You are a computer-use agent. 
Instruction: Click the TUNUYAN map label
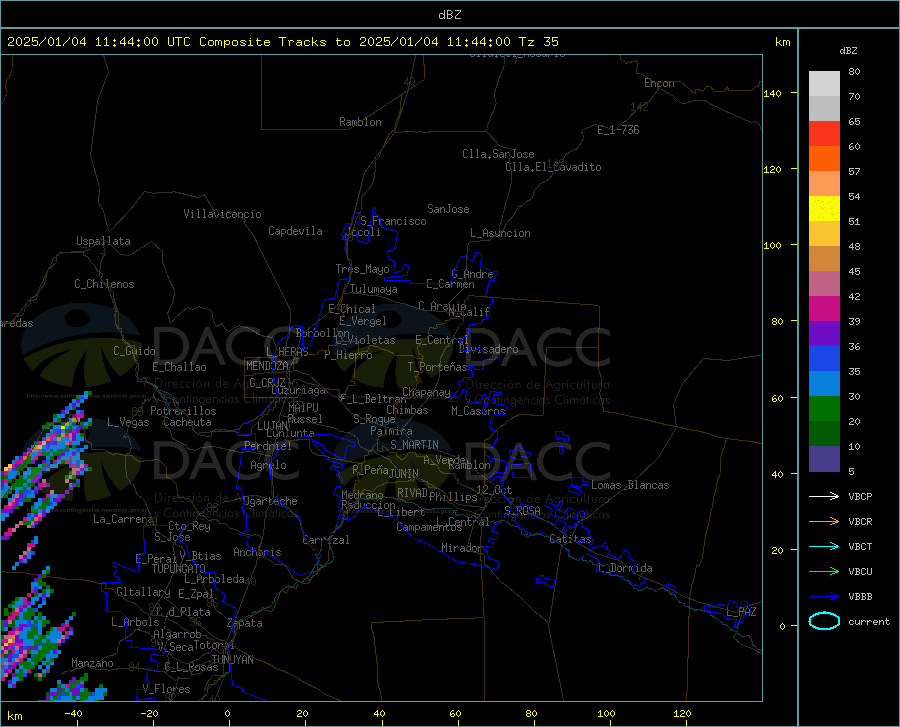coord(232,660)
